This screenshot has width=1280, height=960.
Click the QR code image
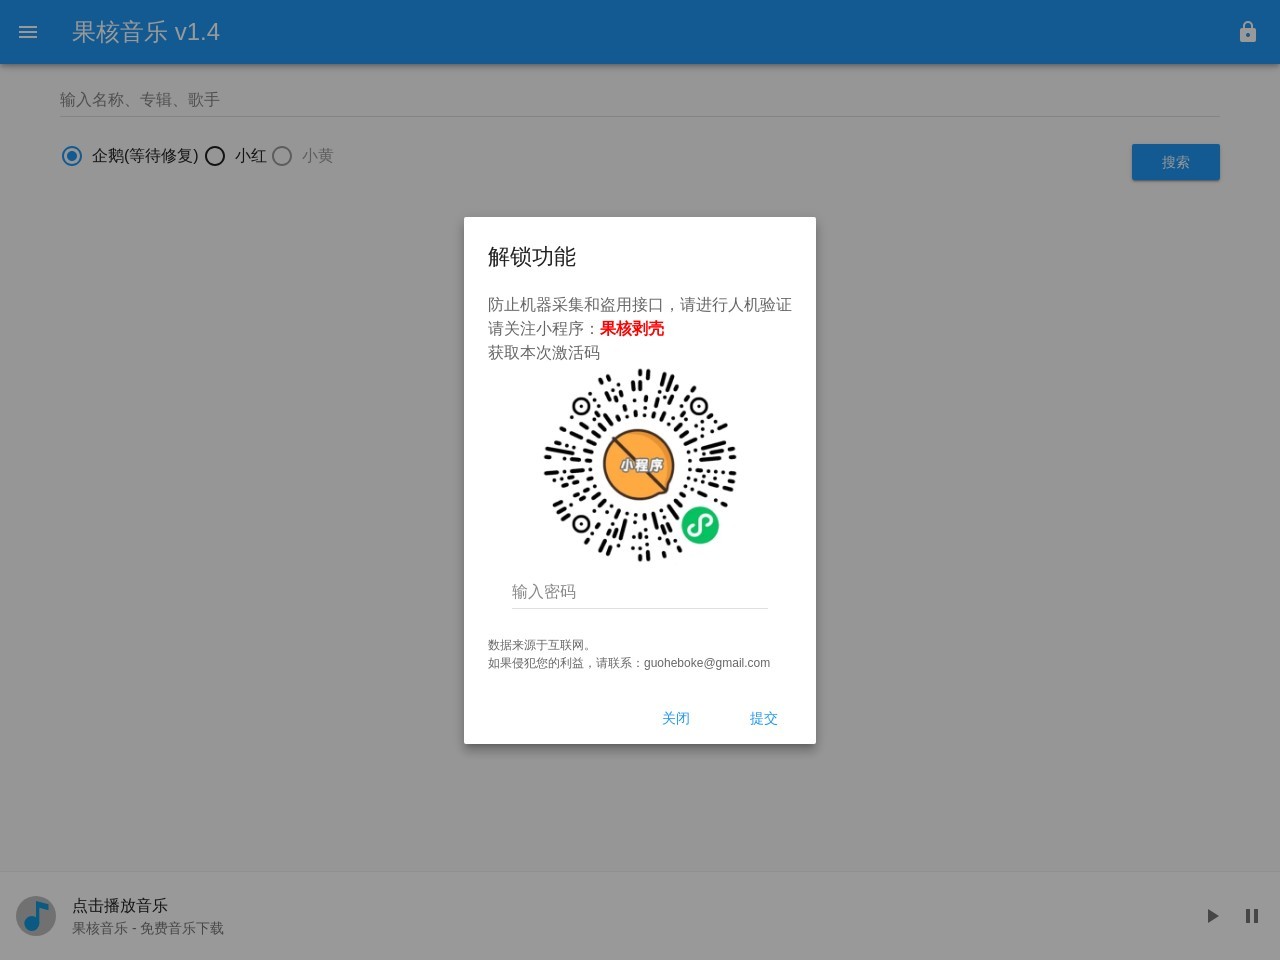[x=640, y=465]
